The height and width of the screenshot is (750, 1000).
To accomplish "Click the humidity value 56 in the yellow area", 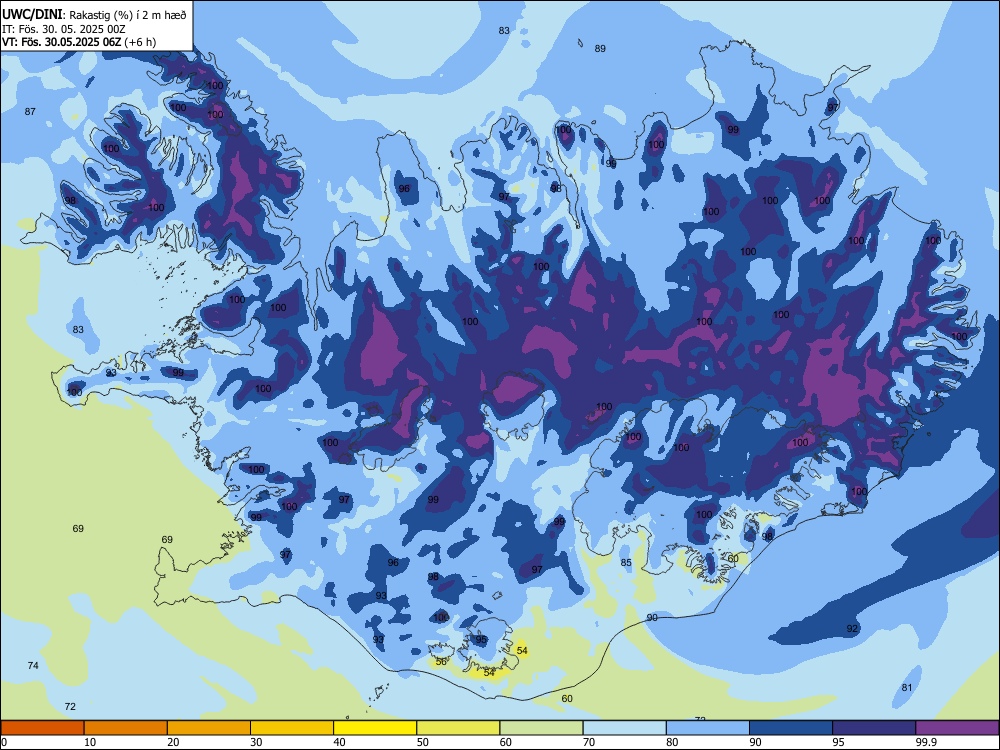I will tap(441, 662).
